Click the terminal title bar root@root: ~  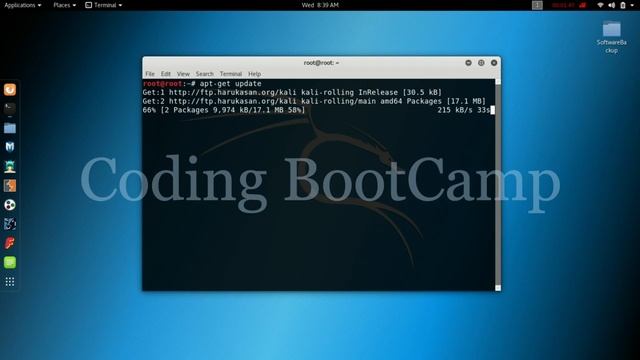coord(321,63)
